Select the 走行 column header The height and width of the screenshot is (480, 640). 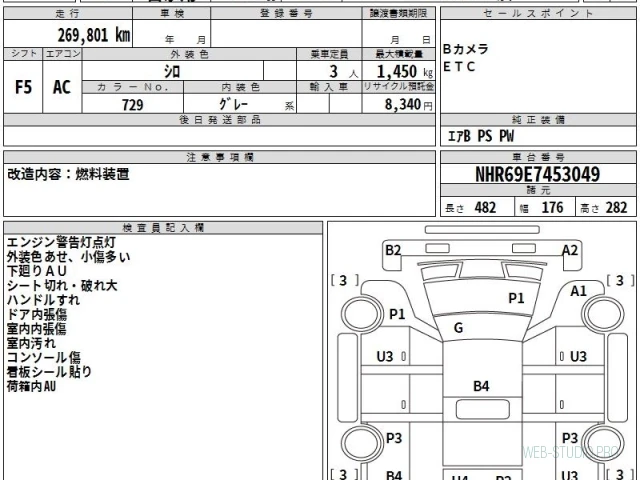68,13
